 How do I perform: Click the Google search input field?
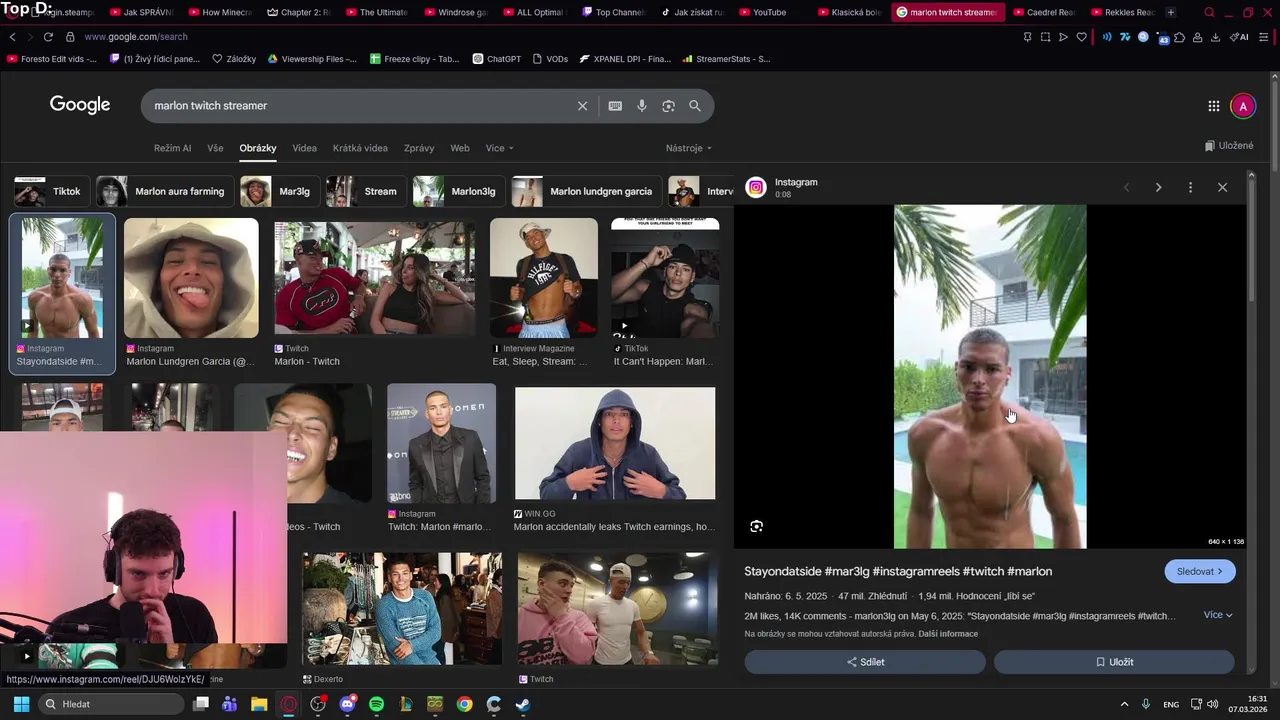[360, 106]
